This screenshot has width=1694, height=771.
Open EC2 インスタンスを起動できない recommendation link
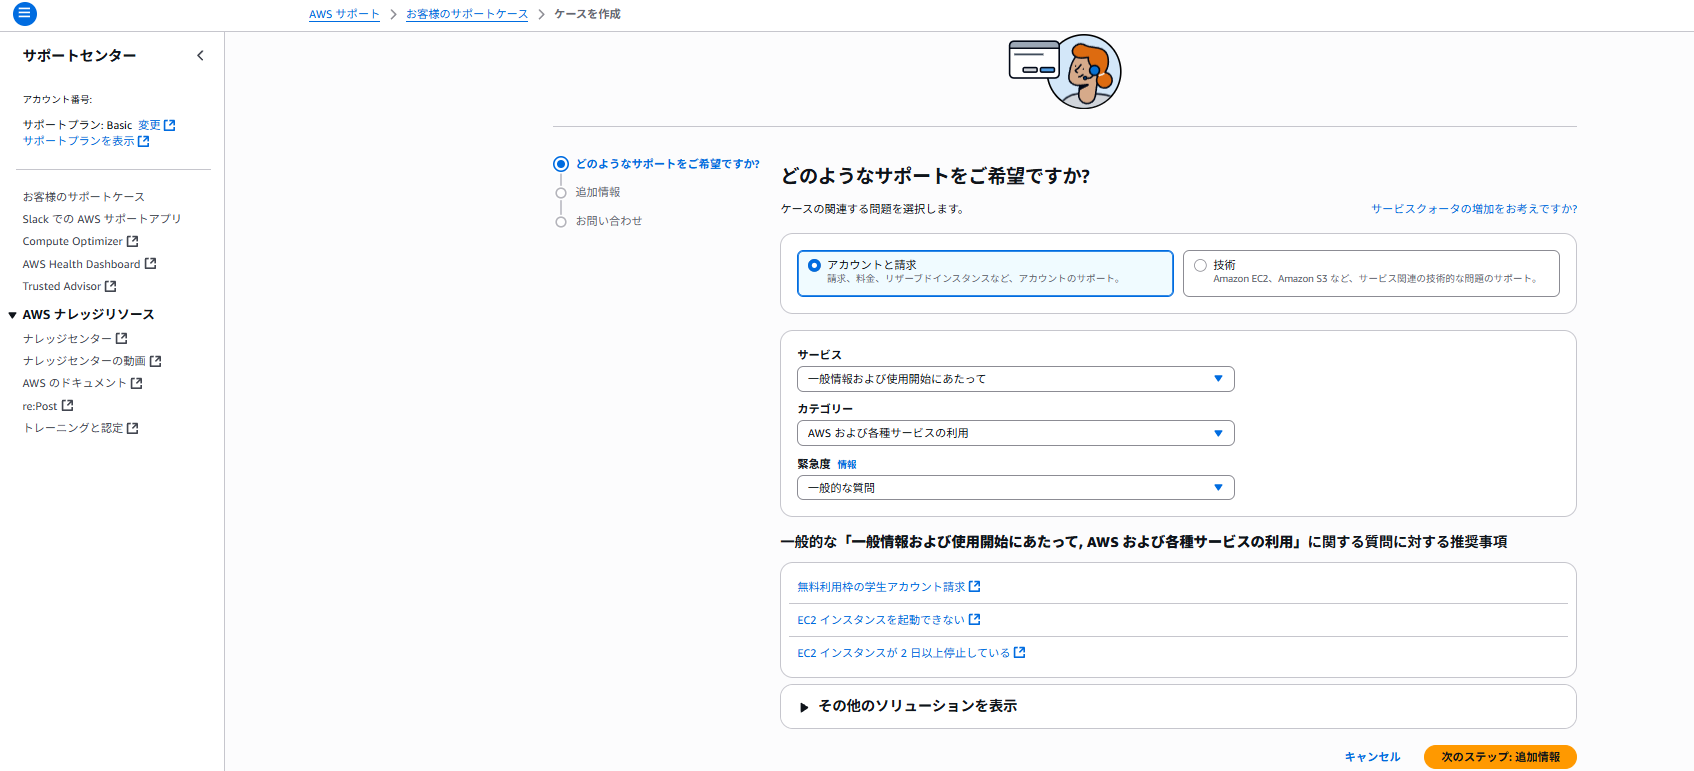point(881,620)
